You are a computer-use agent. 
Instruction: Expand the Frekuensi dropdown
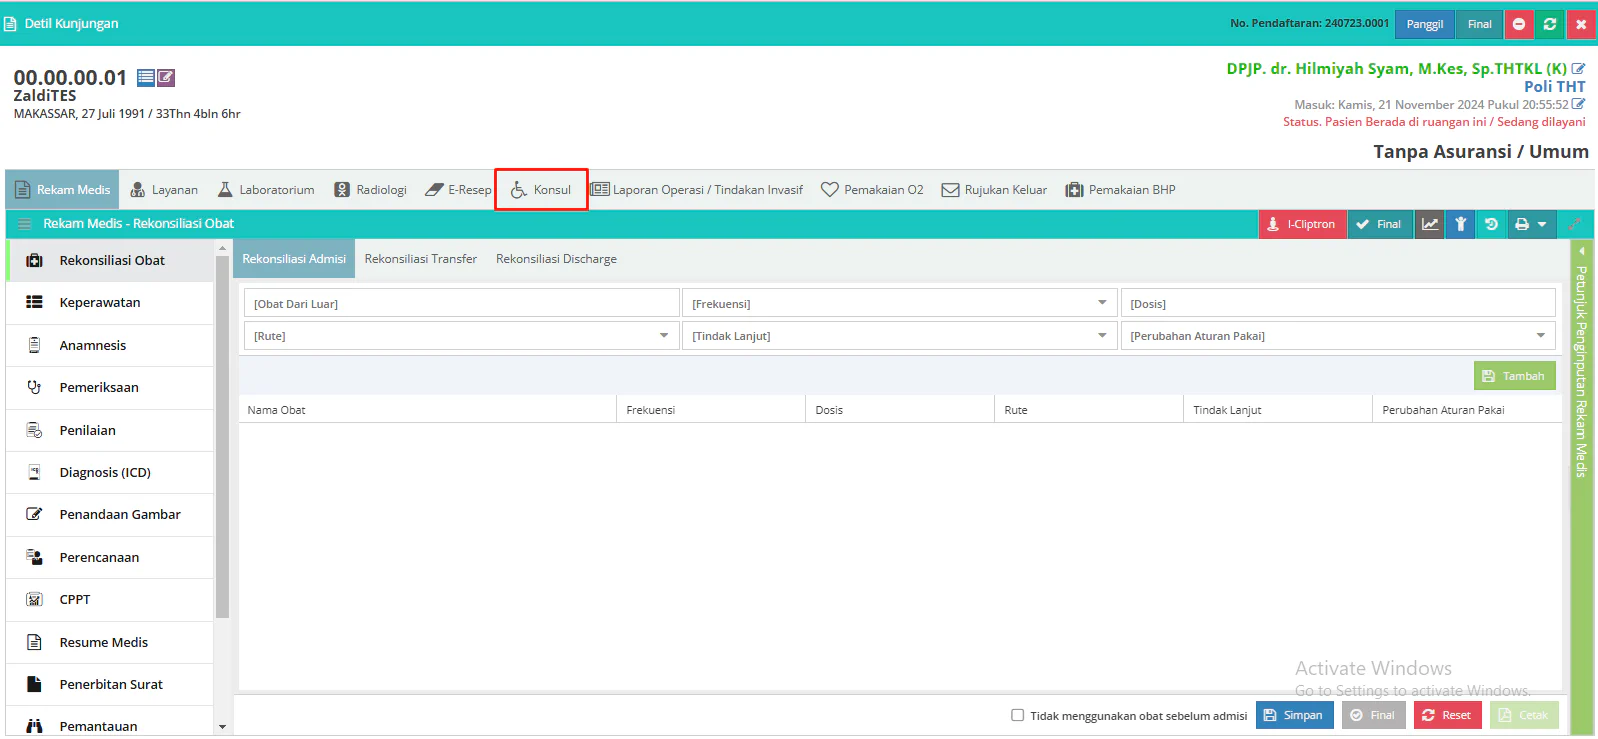click(x=1102, y=303)
